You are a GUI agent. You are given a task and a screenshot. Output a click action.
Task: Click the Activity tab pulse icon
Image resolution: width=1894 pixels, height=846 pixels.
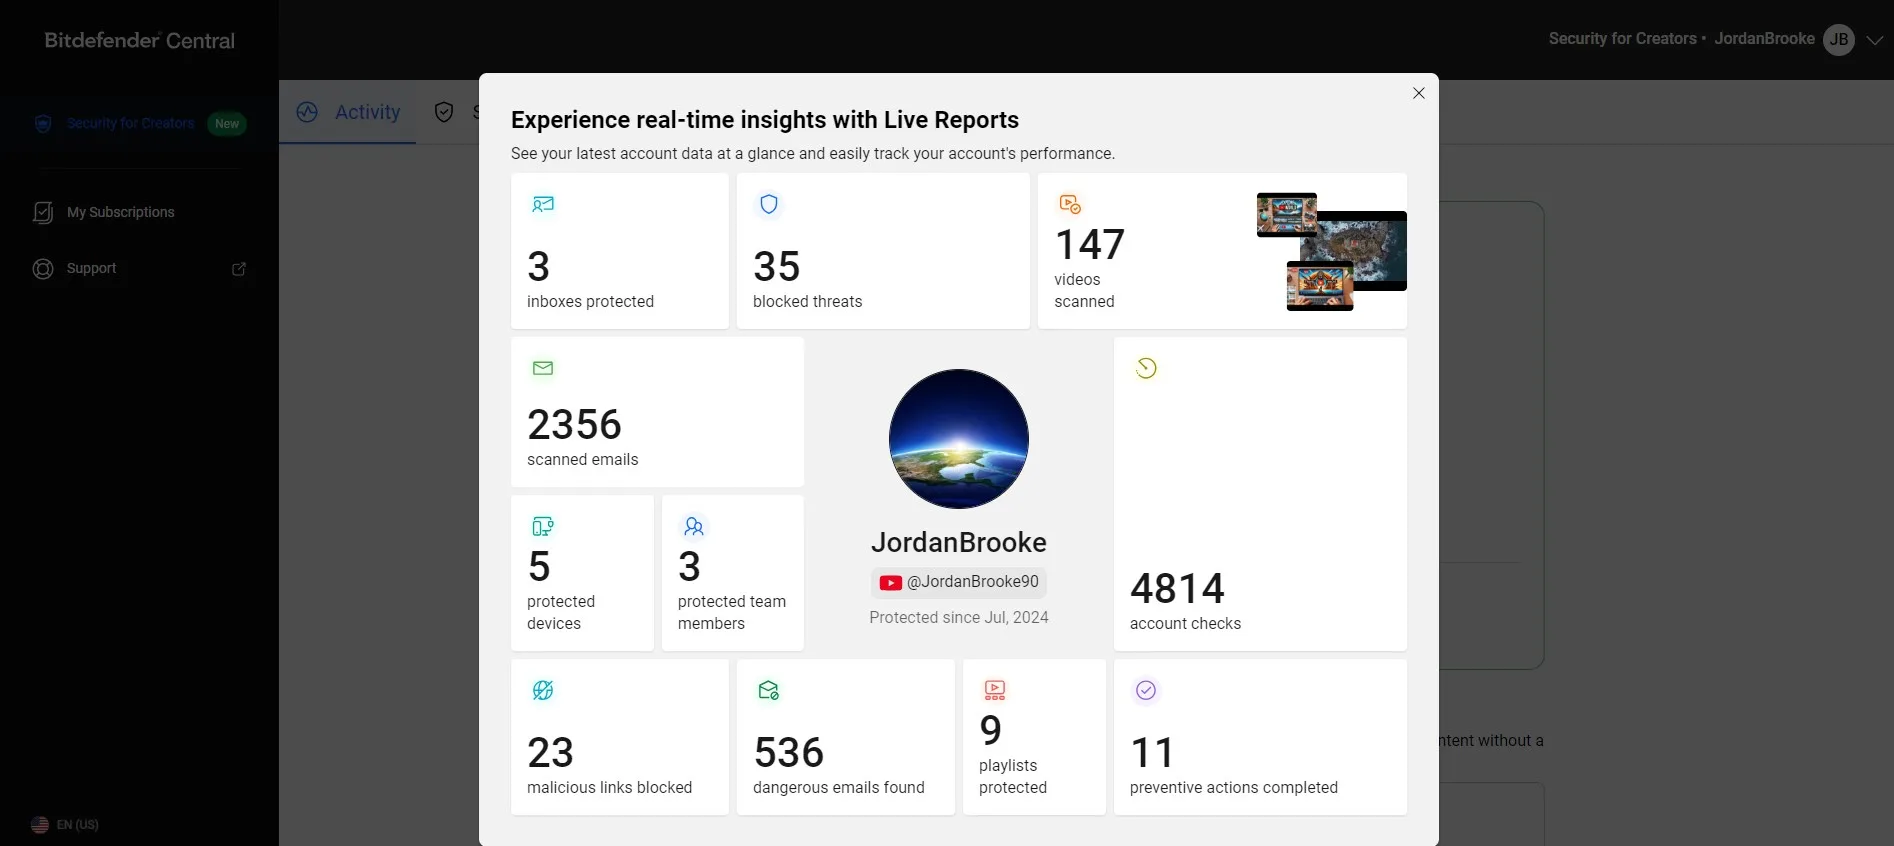click(307, 112)
